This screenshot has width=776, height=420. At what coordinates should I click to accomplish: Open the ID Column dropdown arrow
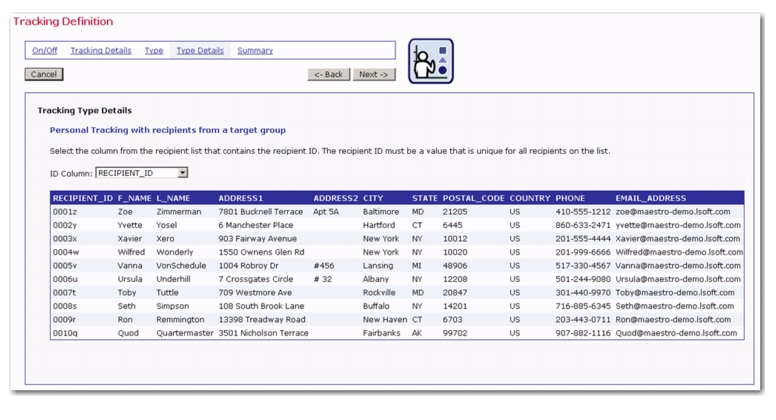[x=183, y=173]
